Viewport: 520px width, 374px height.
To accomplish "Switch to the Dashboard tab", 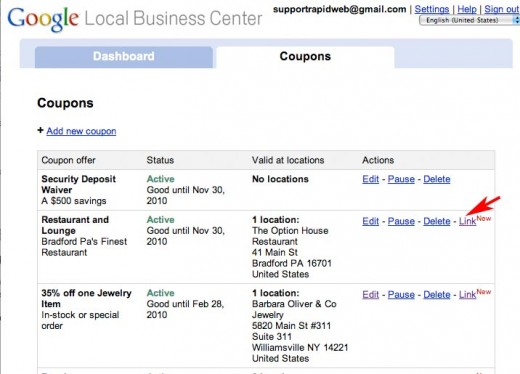I will [x=124, y=56].
